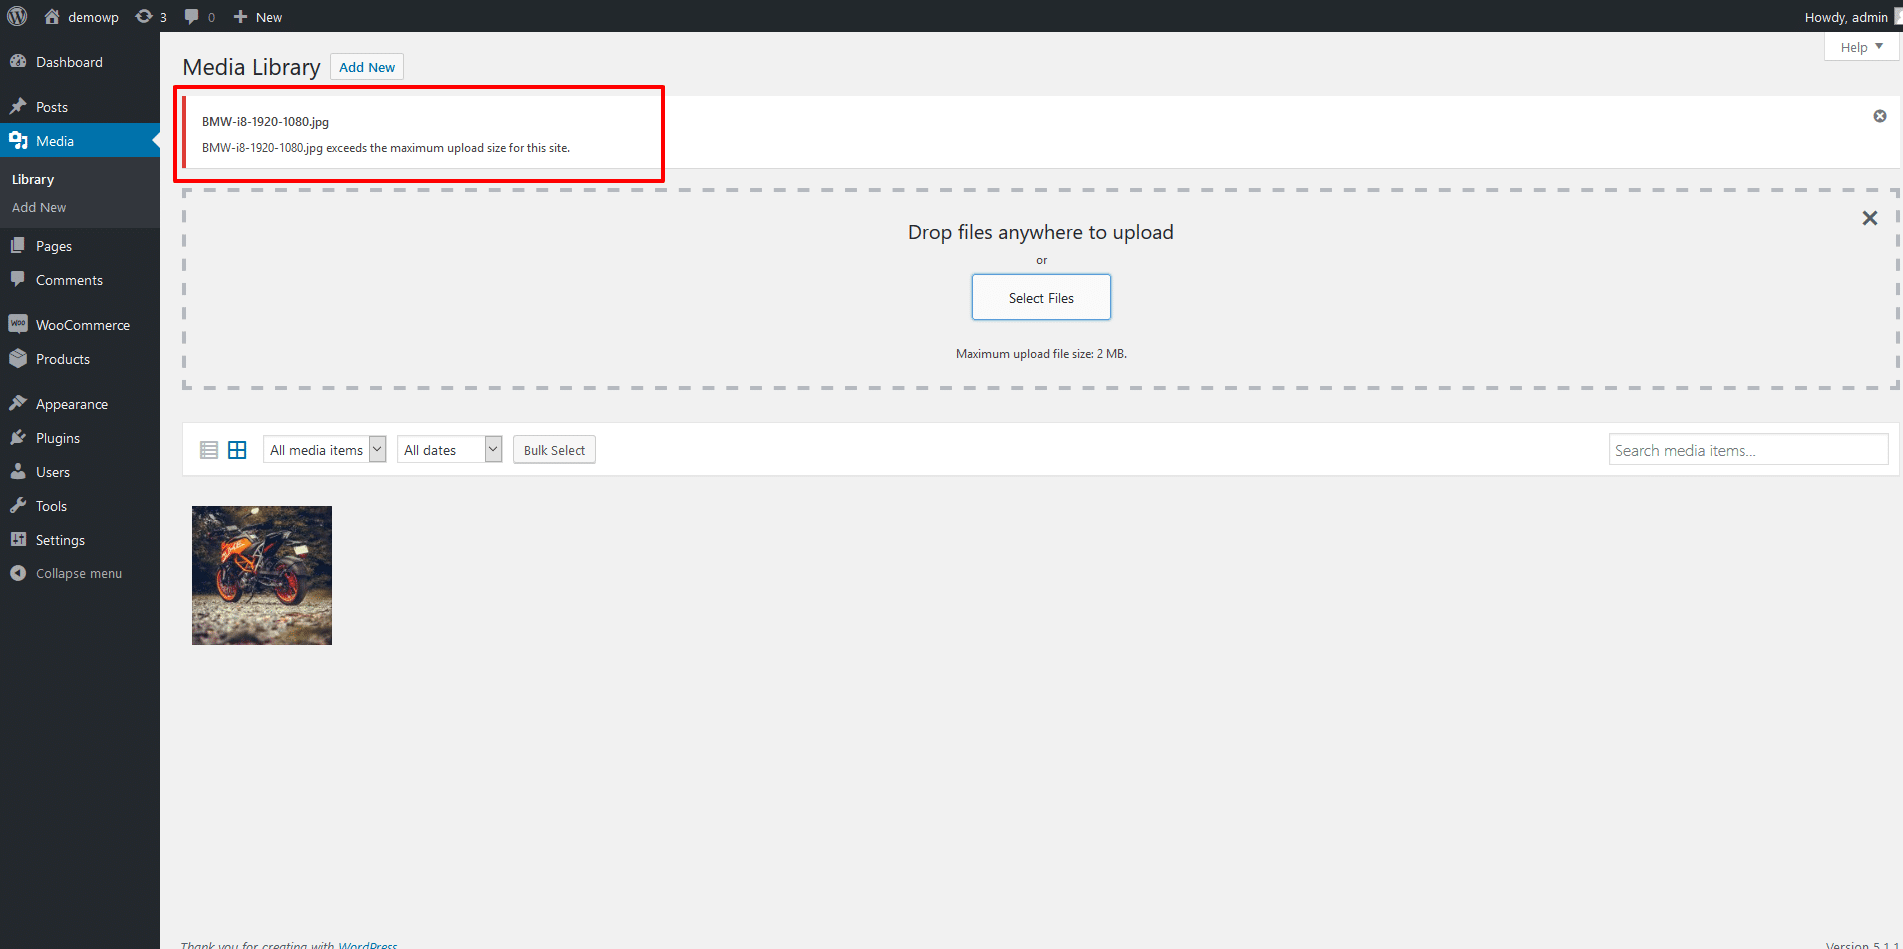Click the Products box icon
The height and width of the screenshot is (949, 1903).
(18, 358)
